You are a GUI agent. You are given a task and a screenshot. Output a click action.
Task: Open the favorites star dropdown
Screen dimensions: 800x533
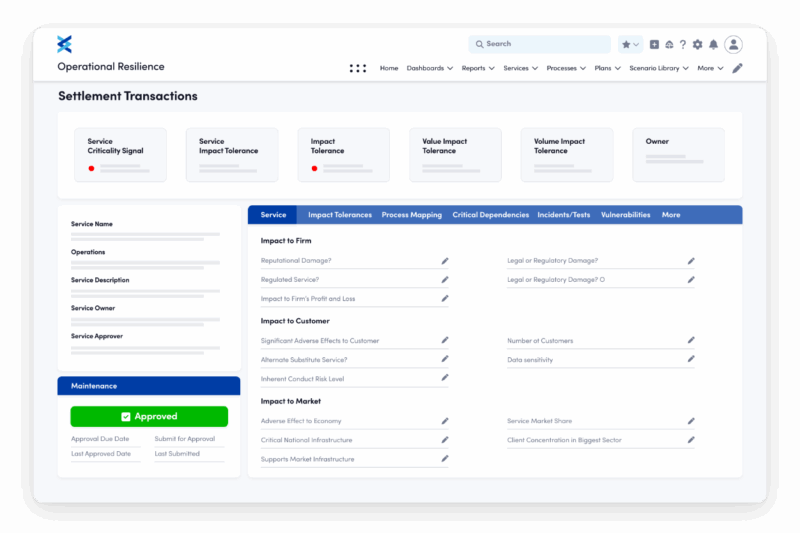[x=630, y=45]
